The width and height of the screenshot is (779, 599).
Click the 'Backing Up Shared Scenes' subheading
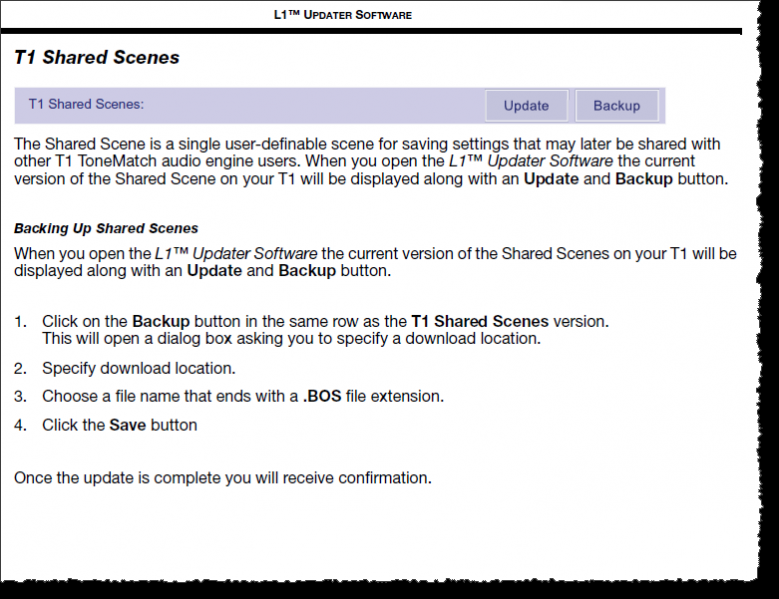106,228
